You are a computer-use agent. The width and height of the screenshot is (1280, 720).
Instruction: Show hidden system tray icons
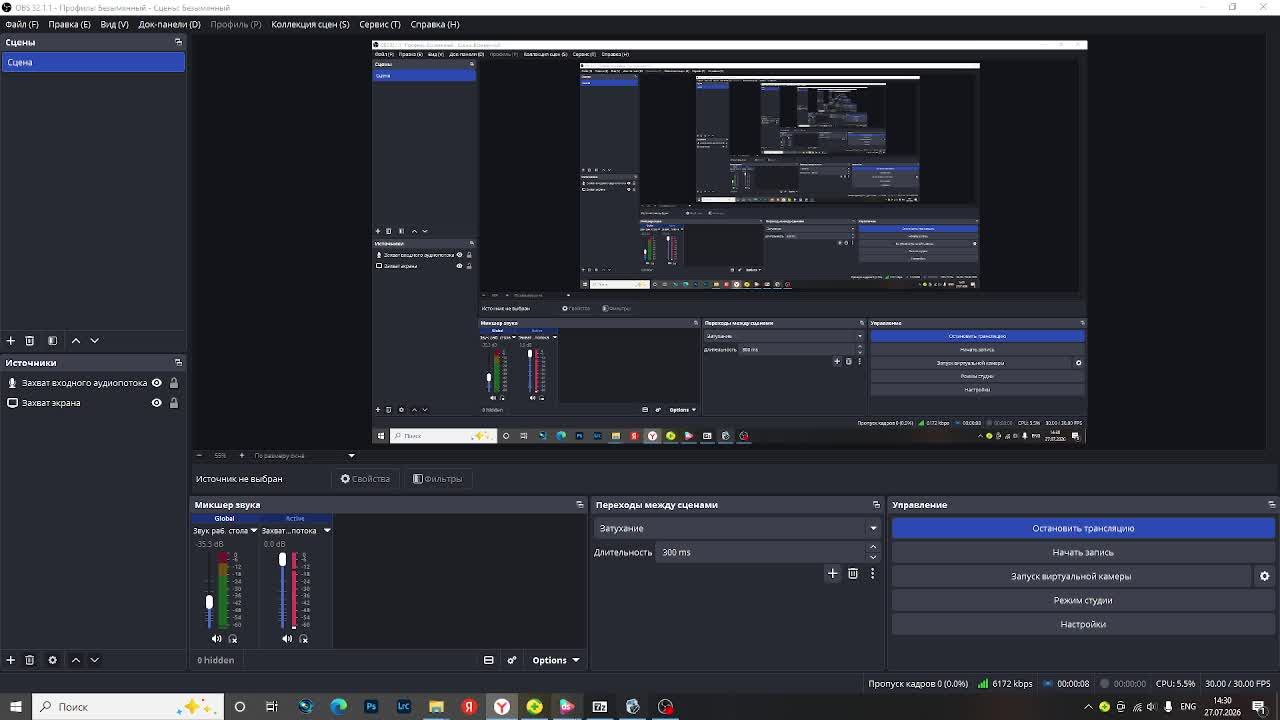[x=1088, y=707]
